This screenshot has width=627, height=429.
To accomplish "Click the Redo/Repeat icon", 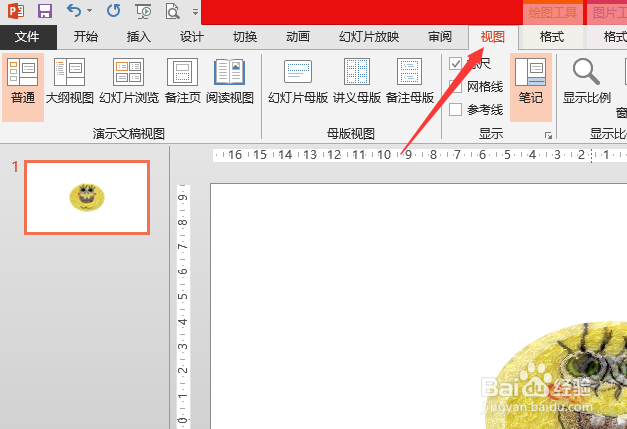I will [114, 11].
